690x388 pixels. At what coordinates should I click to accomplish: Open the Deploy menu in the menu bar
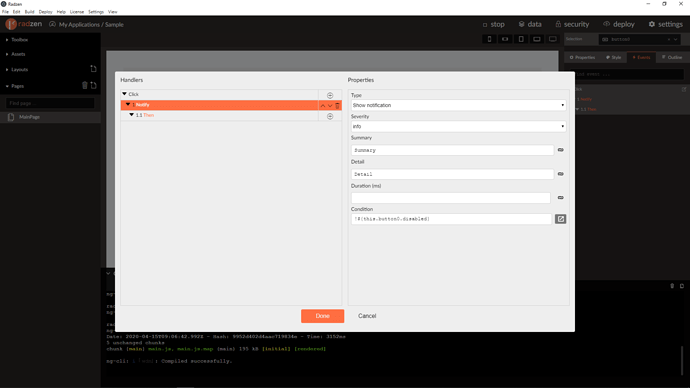45,12
